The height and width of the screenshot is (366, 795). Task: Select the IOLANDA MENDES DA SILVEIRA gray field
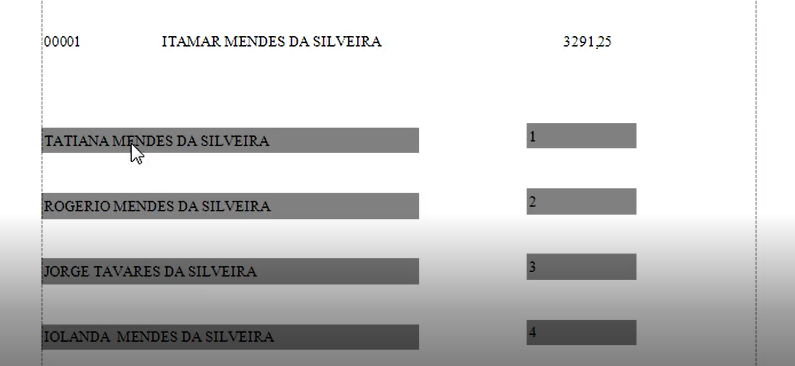click(x=230, y=337)
